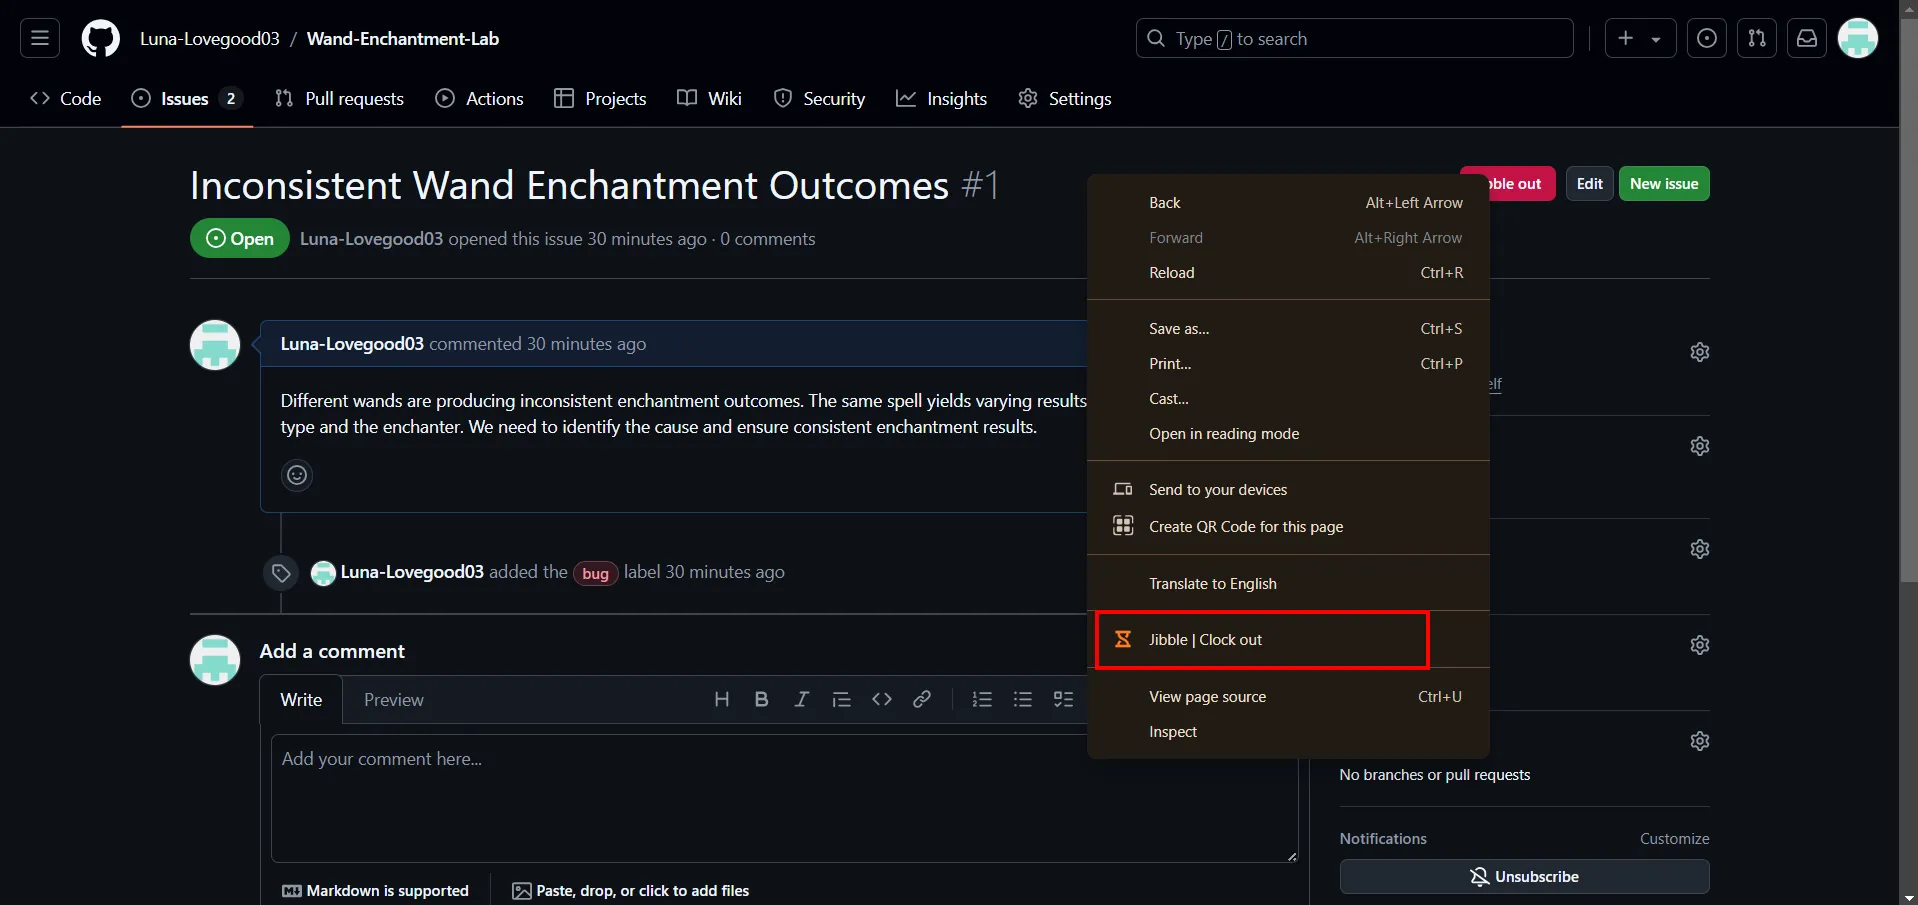
Task: Click the Heading formatting icon
Action: pos(721,700)
